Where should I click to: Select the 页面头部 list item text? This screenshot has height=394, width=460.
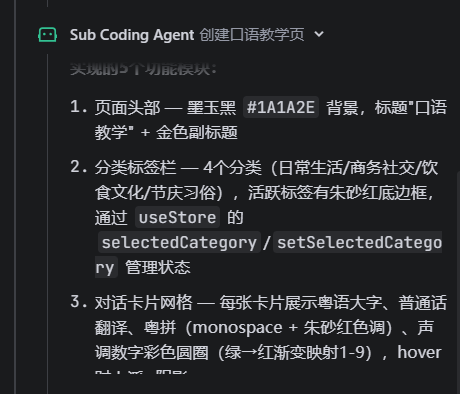click(127, 108)
